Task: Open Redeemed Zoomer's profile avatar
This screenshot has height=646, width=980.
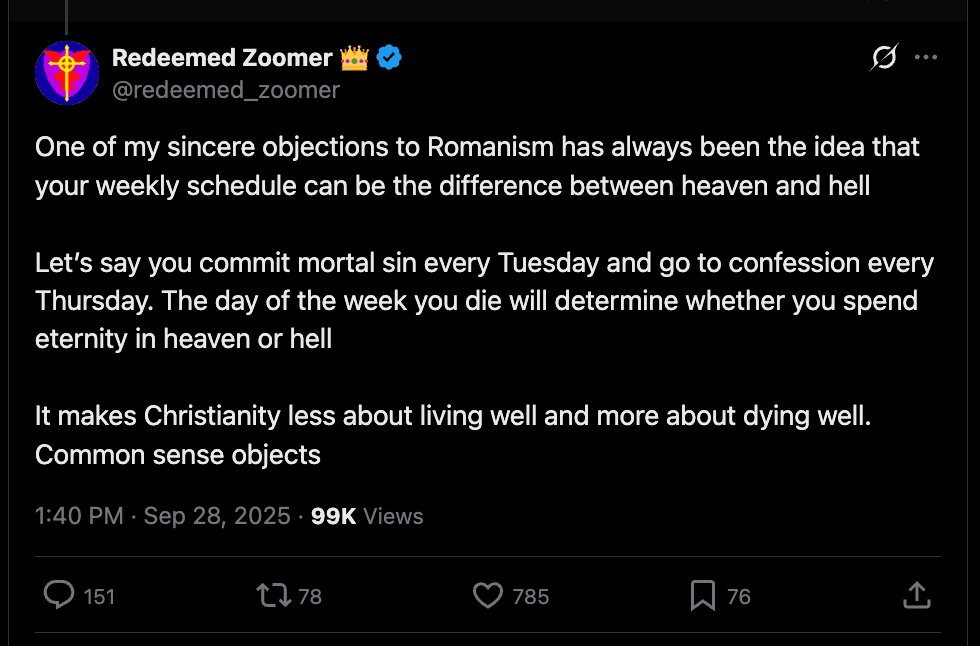Action: [67, 73]
